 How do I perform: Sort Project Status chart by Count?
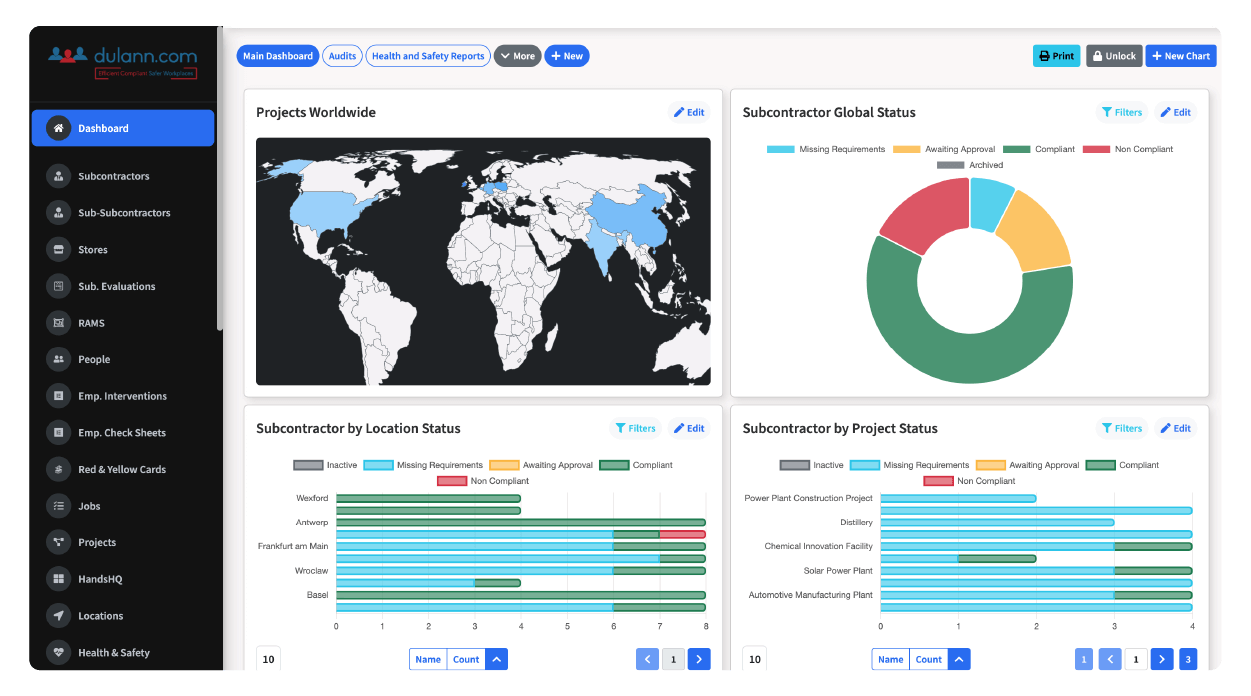pyautogui.click(x=929, y=659)
